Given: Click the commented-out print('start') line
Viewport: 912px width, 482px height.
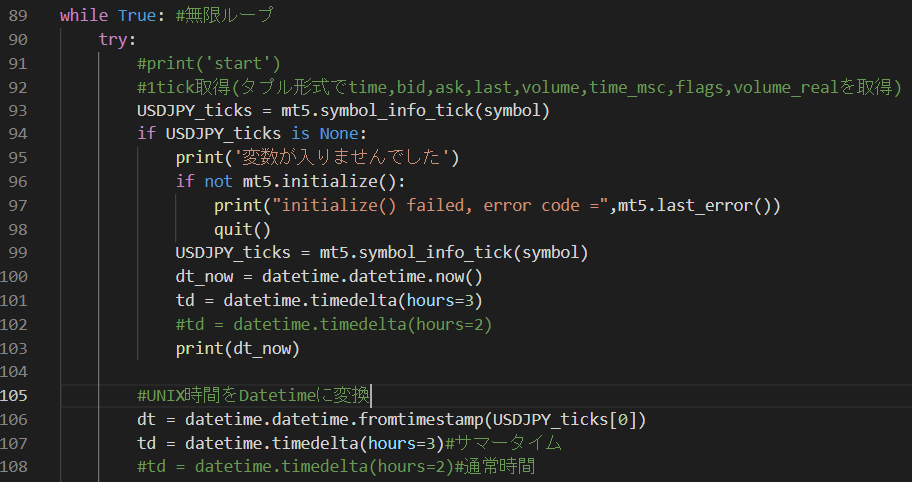Looking at the screenshot, I should [209, 63].
